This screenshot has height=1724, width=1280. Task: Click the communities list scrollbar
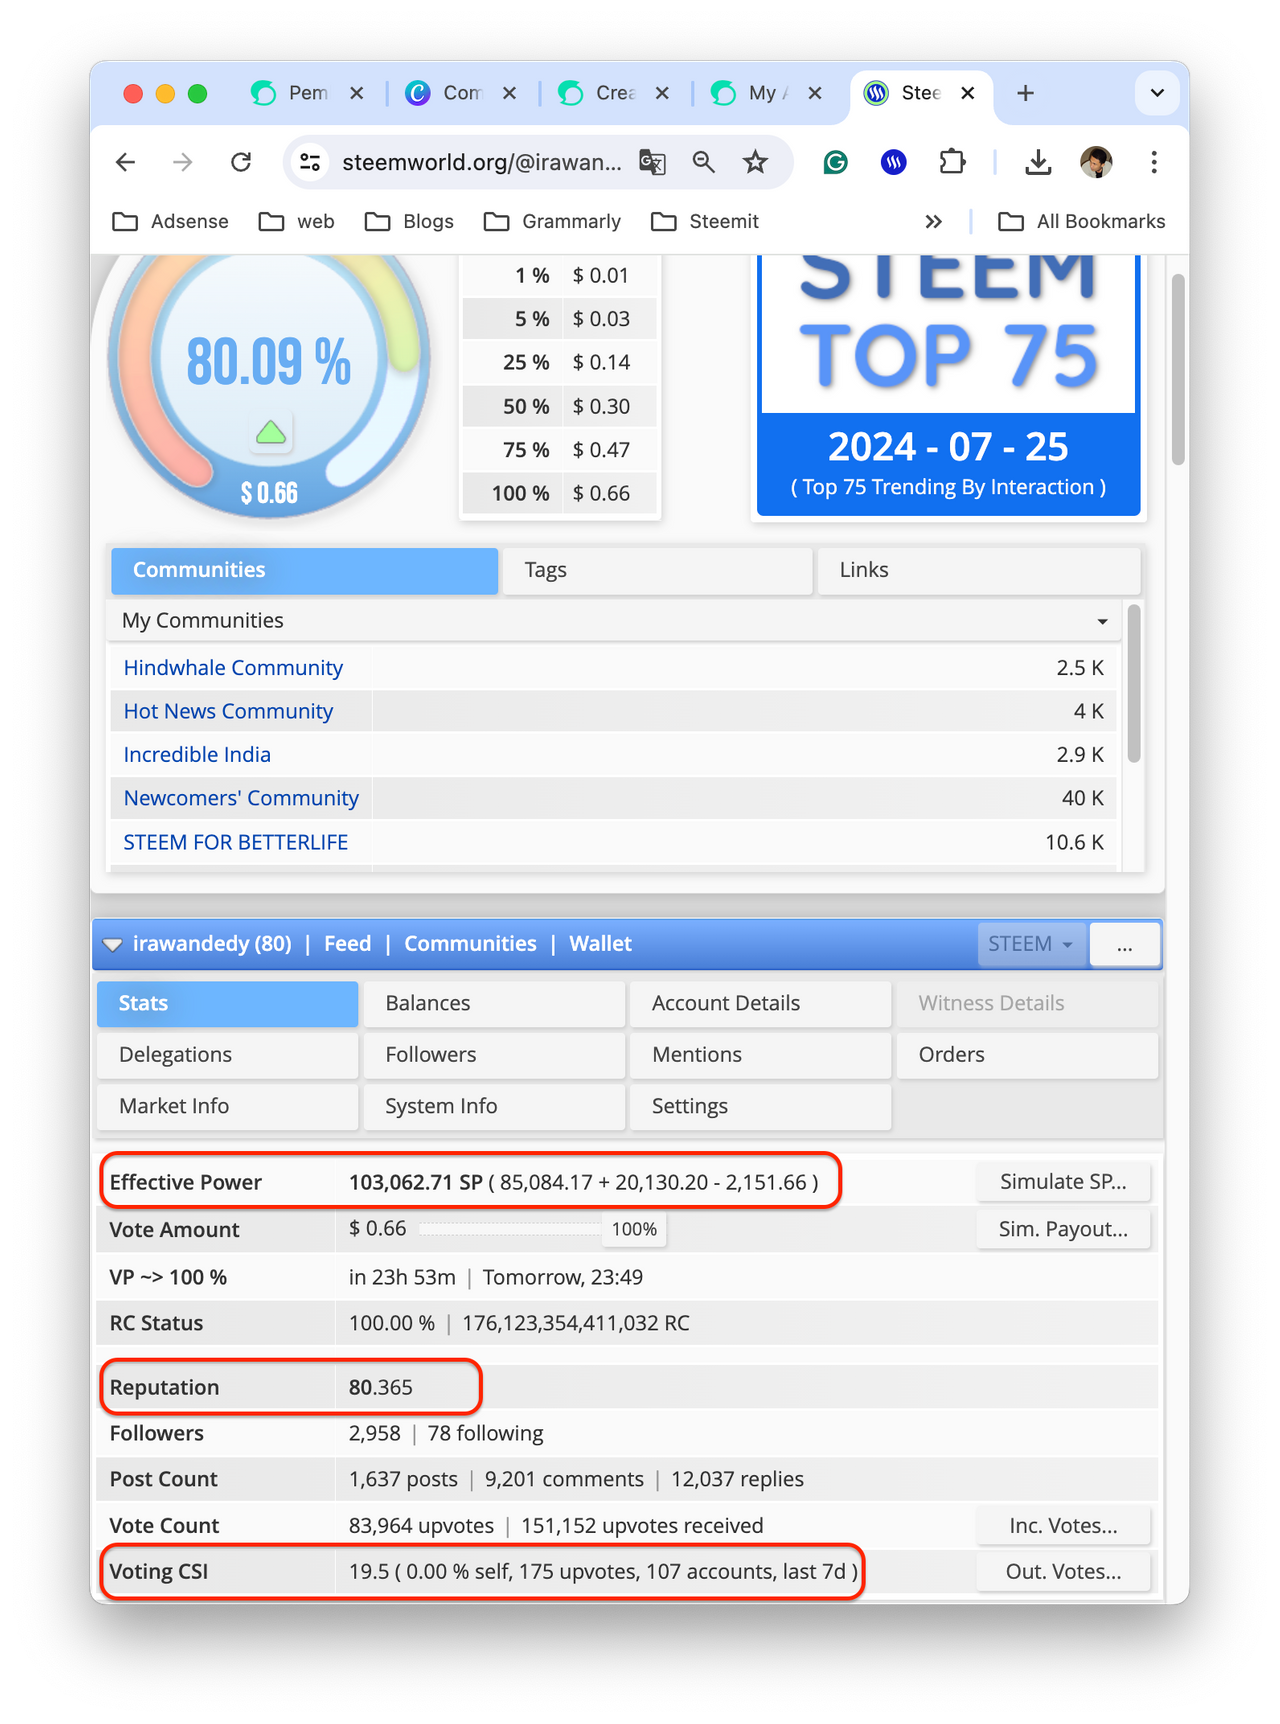pyautogui.click(x=1133, y=684)
